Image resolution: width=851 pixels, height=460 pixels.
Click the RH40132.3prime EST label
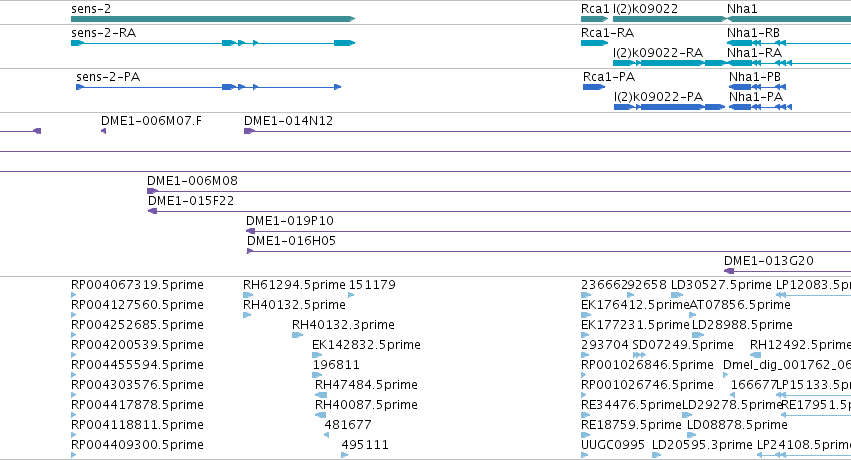(343, 325)
